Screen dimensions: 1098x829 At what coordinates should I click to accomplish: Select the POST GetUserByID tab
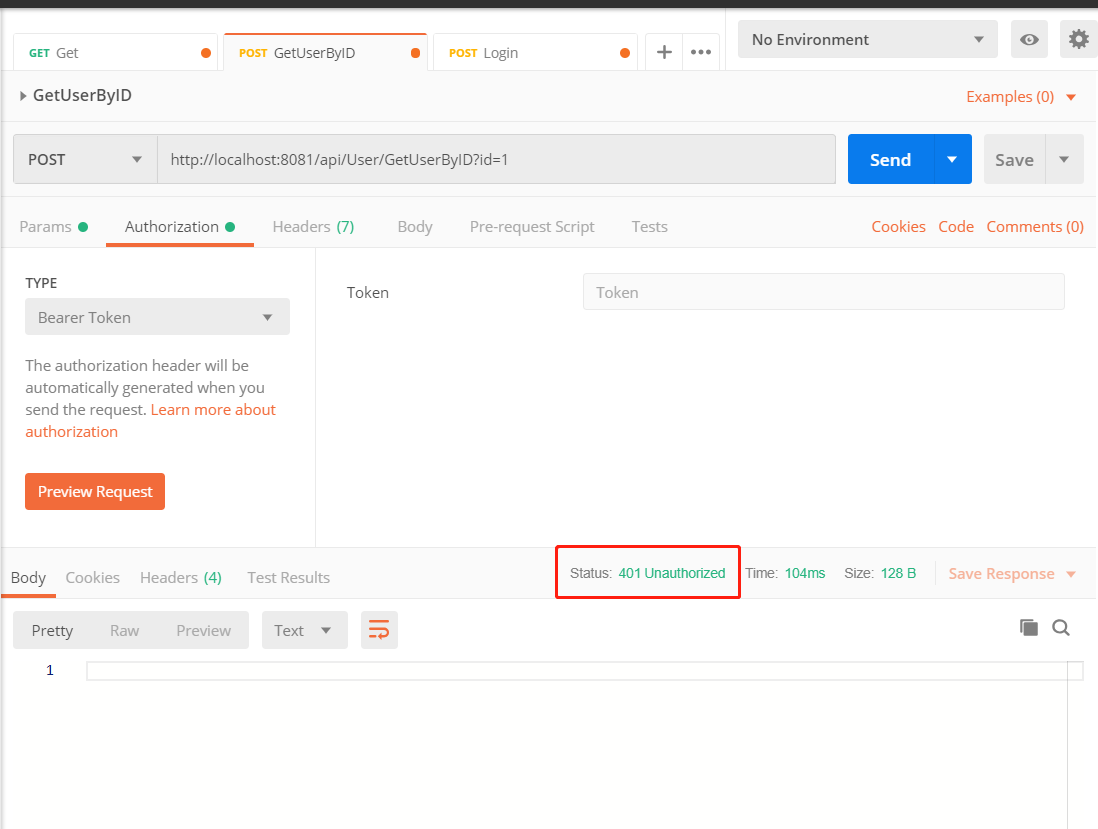pos(326,53)
